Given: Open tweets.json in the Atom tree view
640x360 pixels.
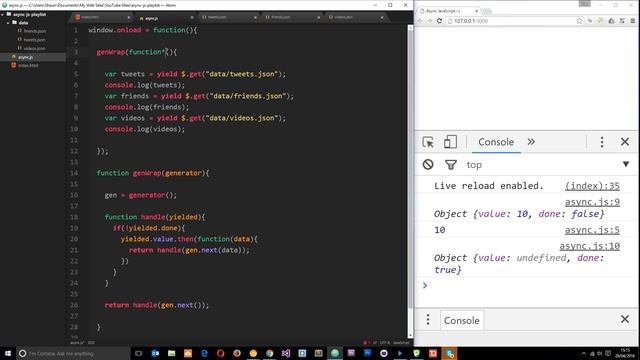Looking at the screenshot, I should coord(34,40).
